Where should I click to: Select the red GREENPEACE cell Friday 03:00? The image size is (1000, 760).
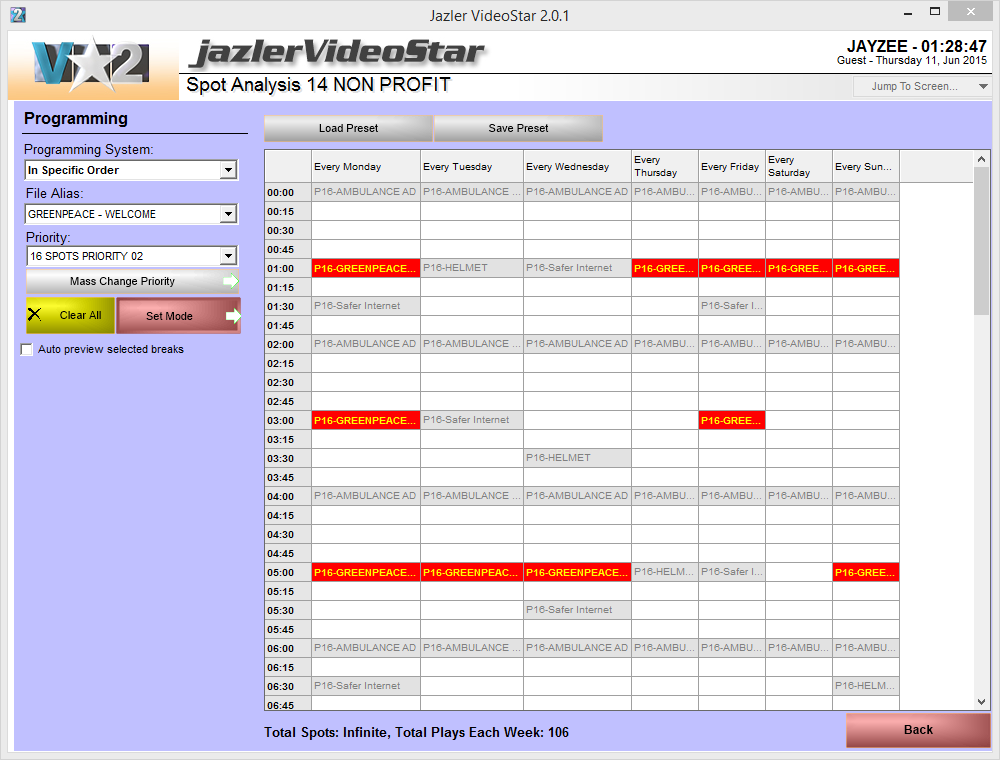(x=731, y=421)
